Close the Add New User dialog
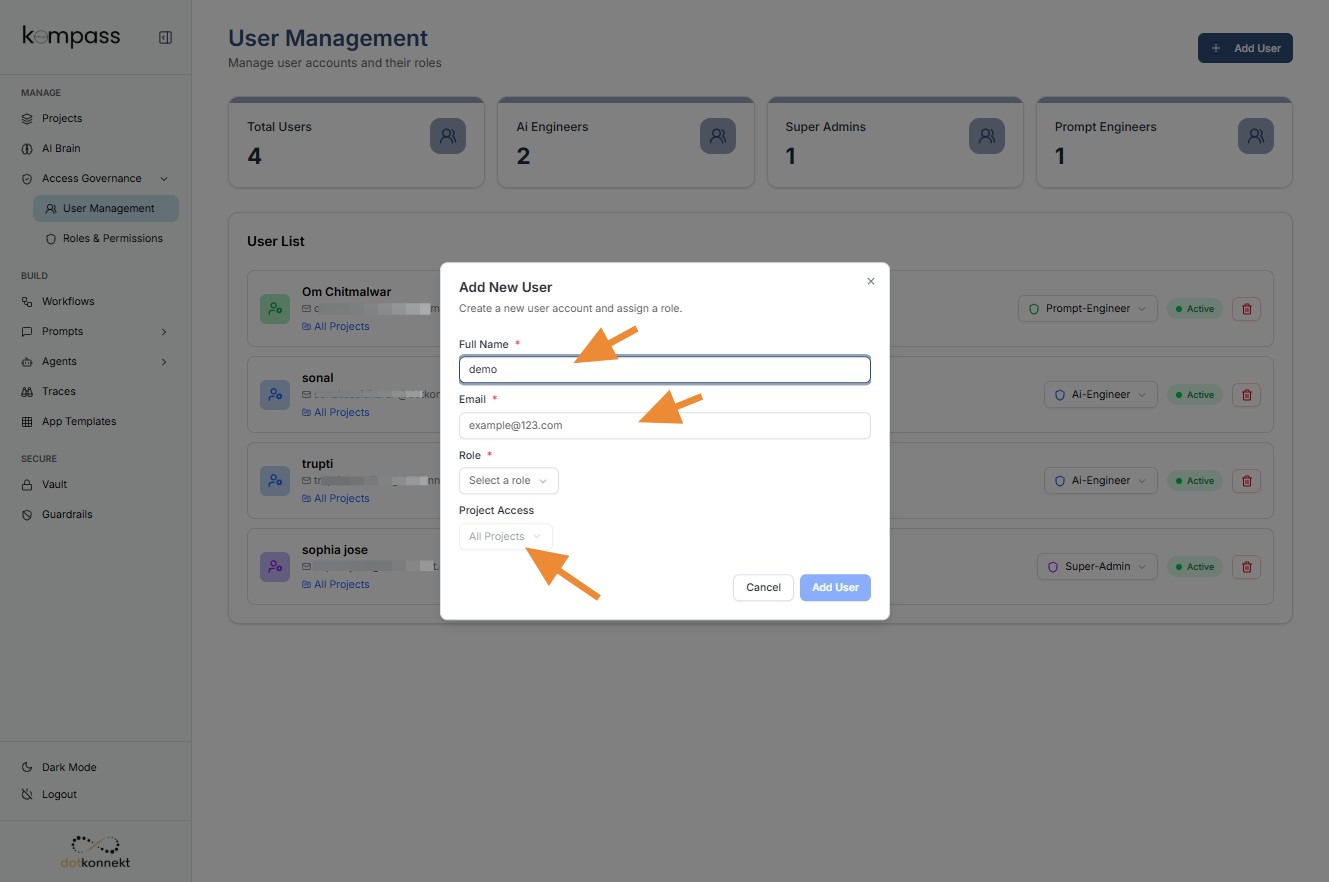This screenshot has width=1329, height=882. click(870, 282)
